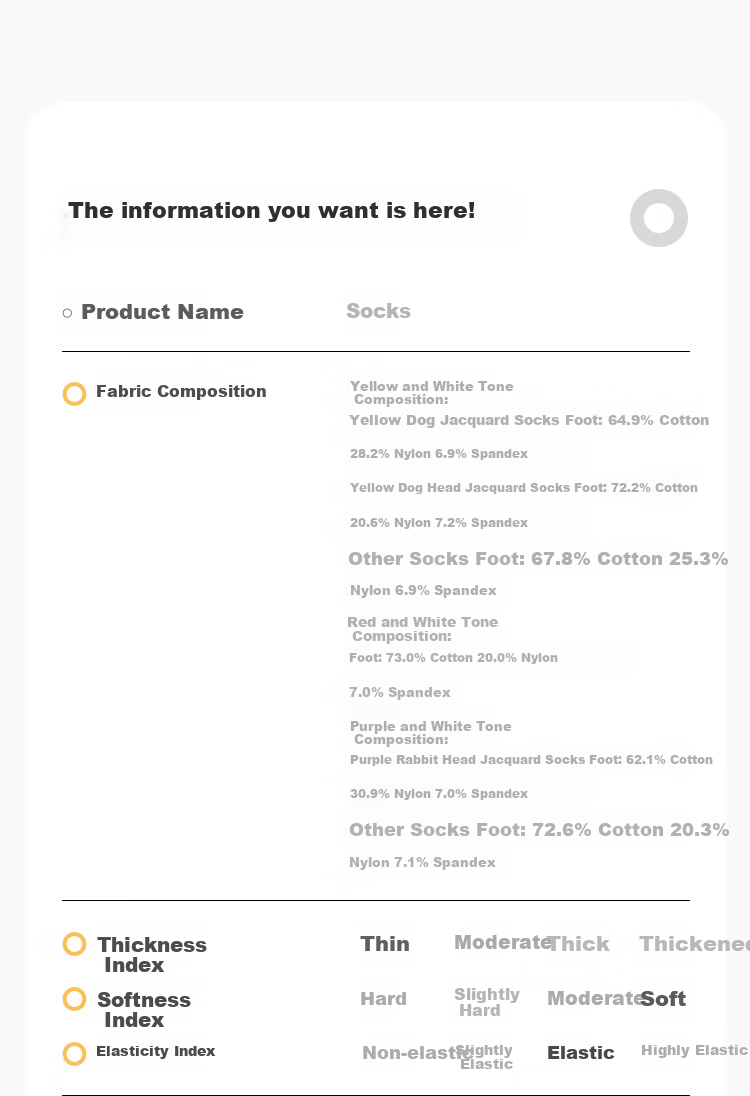Click the Red and White Tone Composition heading

click(423, 629)
